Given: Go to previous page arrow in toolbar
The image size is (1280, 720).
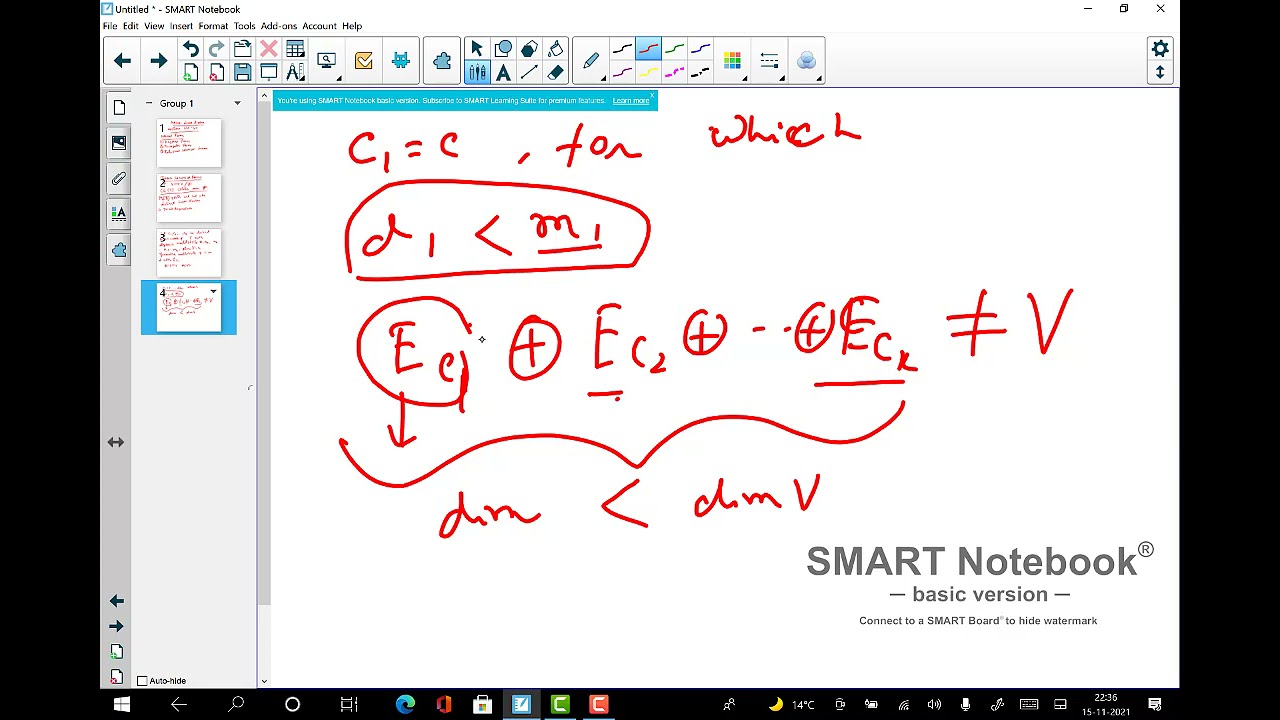Looking at the screenshot, I should click(x=122, y=61).
